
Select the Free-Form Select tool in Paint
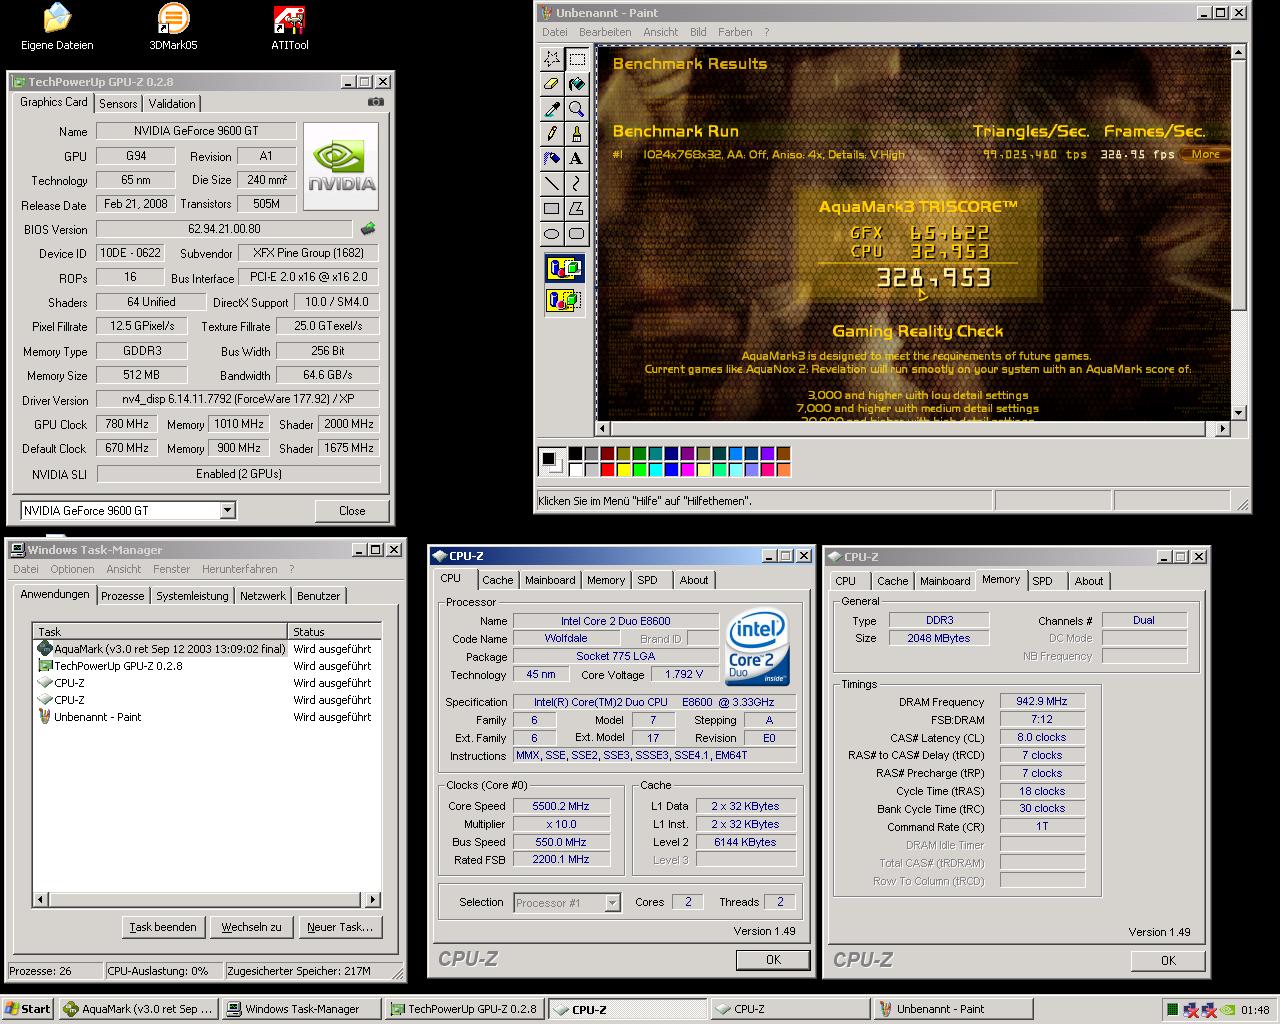(x=551, y=59)
